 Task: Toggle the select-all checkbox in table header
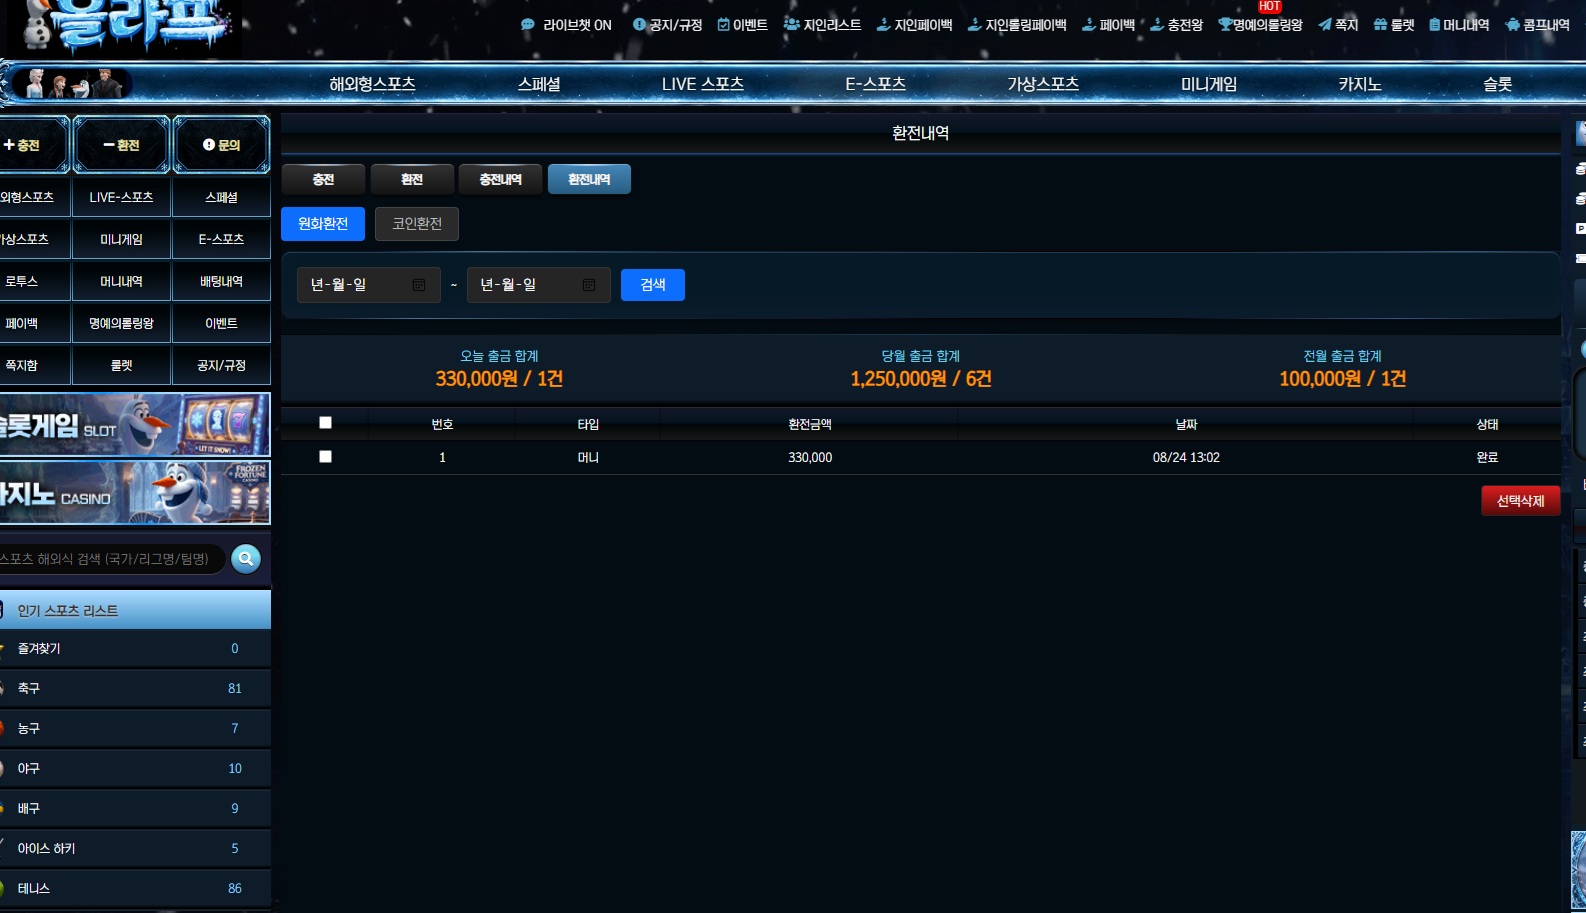point(325,423)
